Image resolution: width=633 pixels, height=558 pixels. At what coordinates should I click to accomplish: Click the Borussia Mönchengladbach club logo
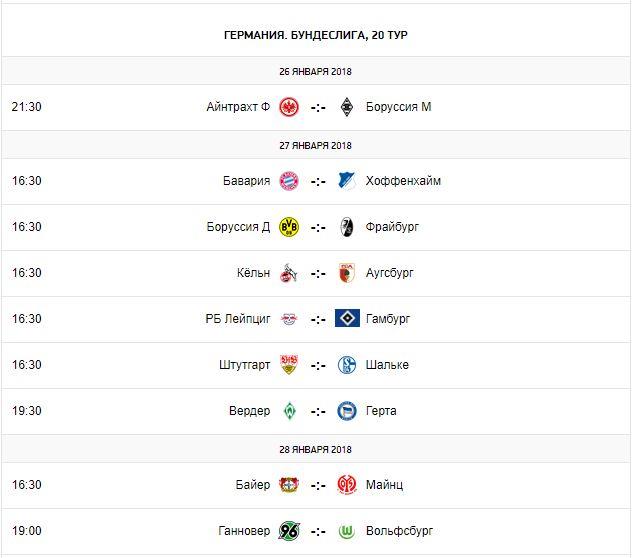click(347, 107)
